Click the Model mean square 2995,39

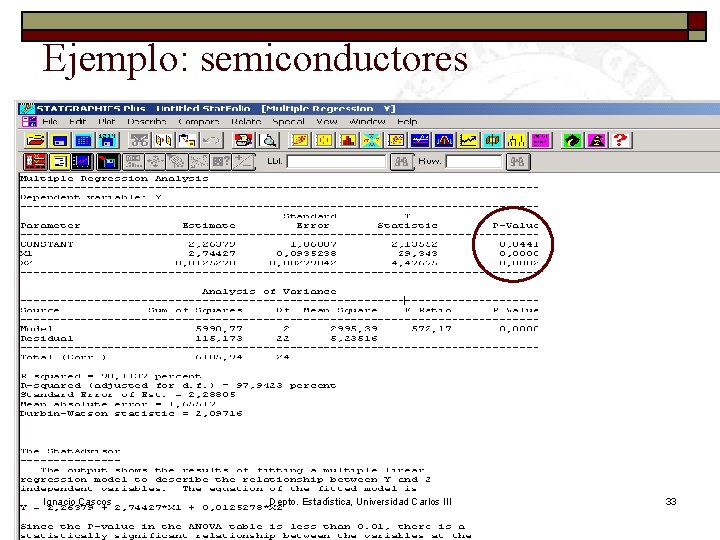pyautogui.click(x=354, y=329)
